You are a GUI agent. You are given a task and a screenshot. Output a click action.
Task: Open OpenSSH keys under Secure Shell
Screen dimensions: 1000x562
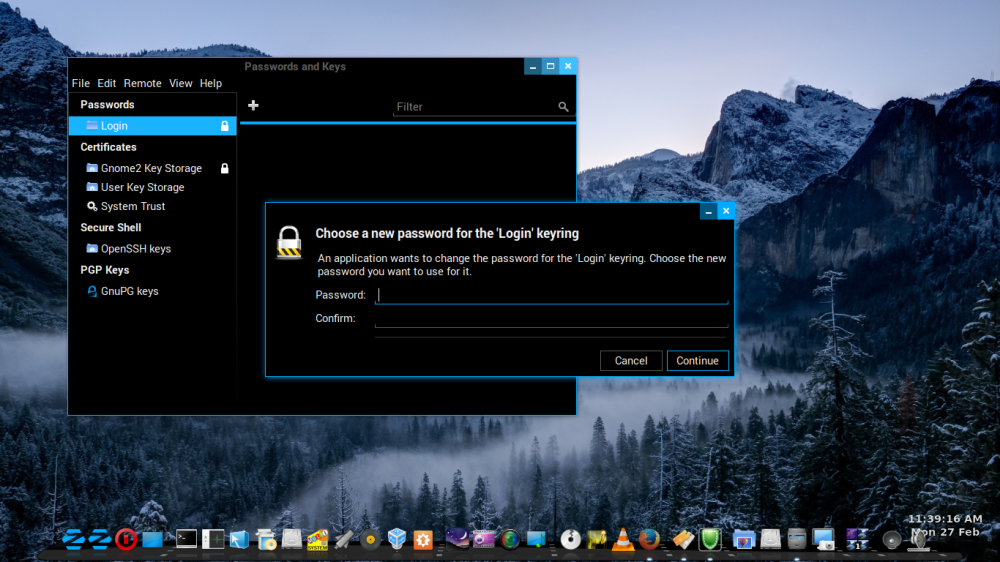(135, 248)
